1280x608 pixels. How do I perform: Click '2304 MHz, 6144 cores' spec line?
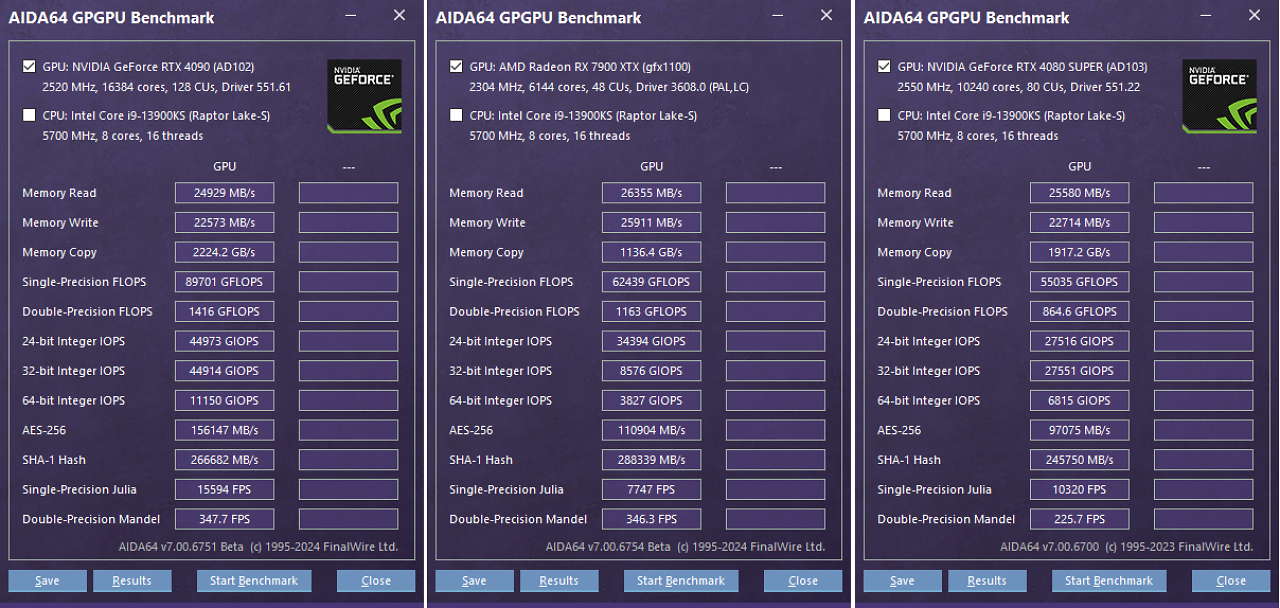(x=609, y=87)
